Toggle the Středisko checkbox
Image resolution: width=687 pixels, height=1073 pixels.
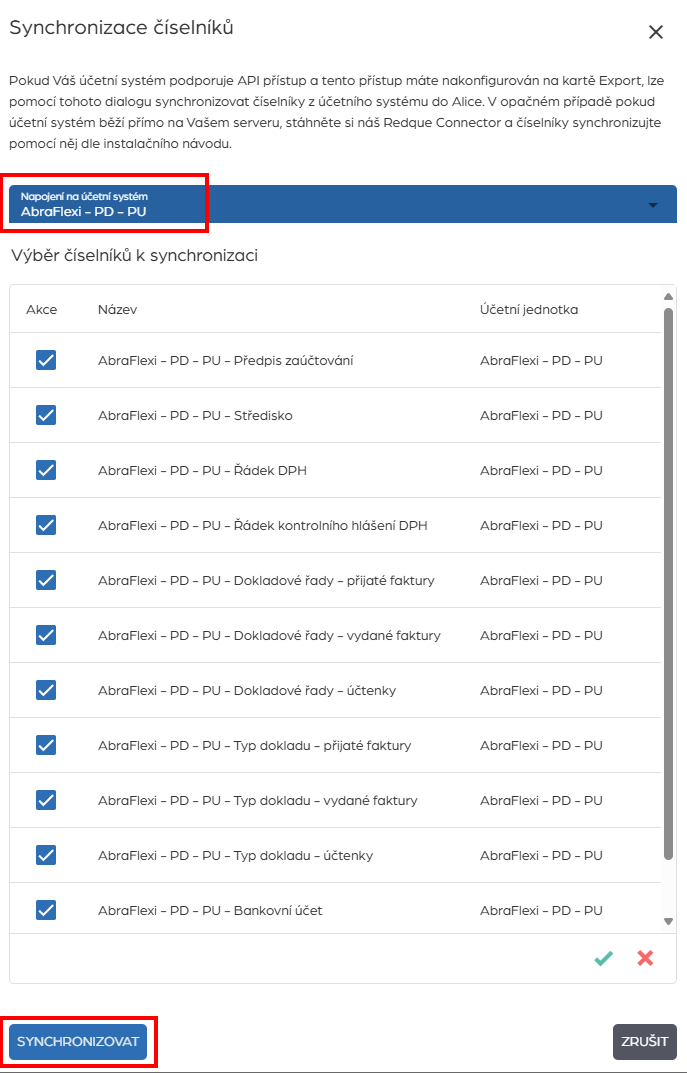46,415
